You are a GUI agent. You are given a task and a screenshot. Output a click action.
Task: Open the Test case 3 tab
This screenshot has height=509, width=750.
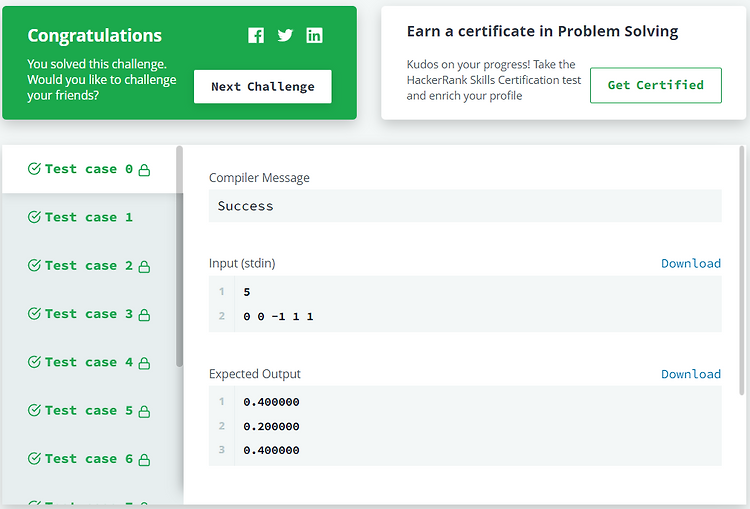point(89,314)
